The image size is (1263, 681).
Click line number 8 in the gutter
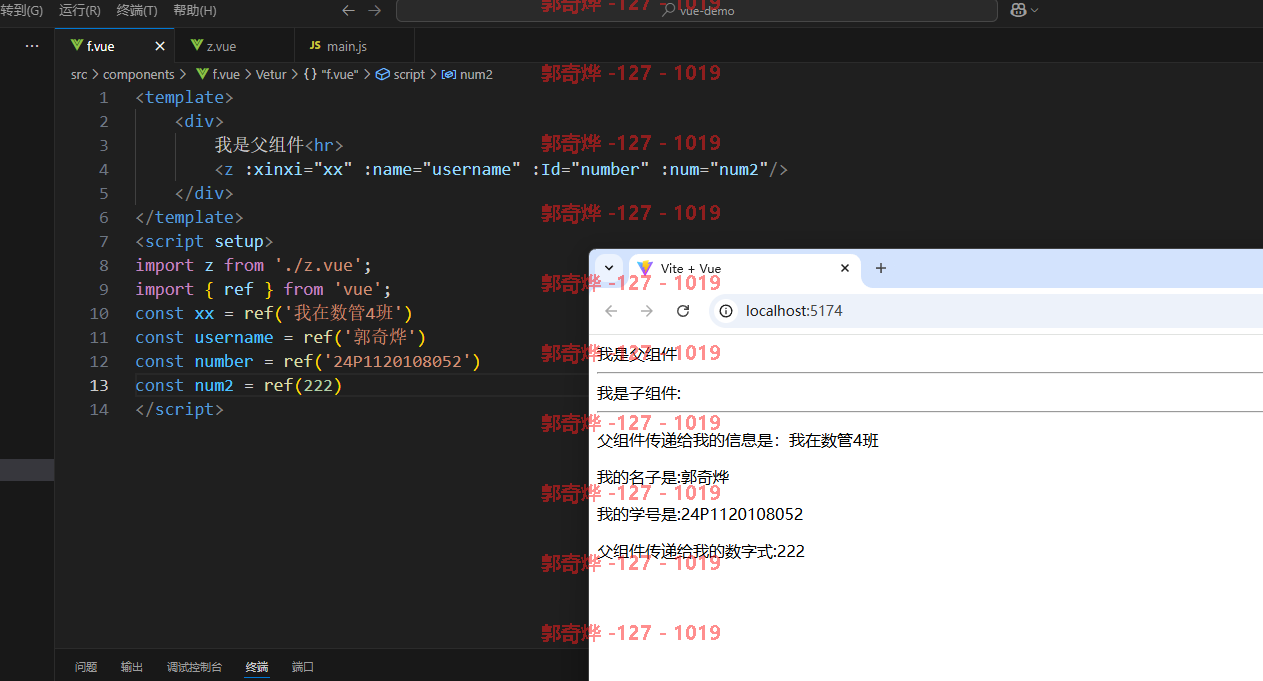(x=103, y=265)
